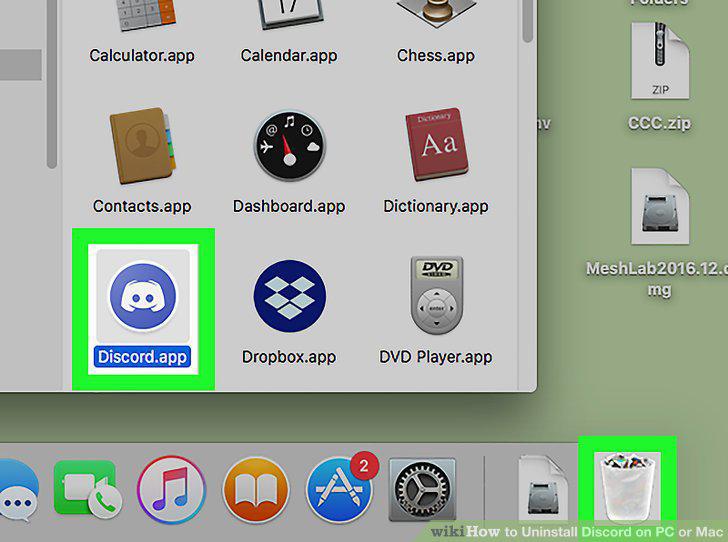Select CCC.zip archive icon on desktop
This screenshot has width=728, height=542.
click(660, 61)
